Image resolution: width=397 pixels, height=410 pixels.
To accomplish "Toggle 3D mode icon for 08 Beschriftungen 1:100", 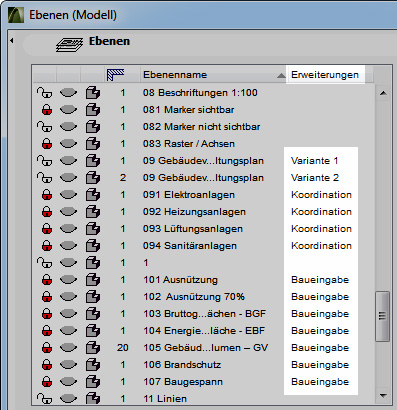I will 93,93.
